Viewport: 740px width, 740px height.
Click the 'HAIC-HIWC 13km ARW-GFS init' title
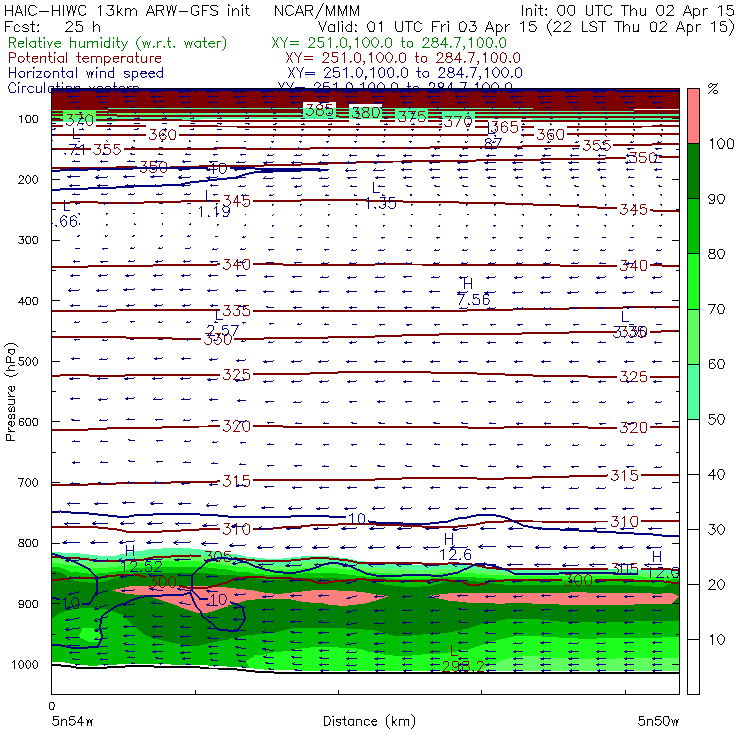pos(127,10)
